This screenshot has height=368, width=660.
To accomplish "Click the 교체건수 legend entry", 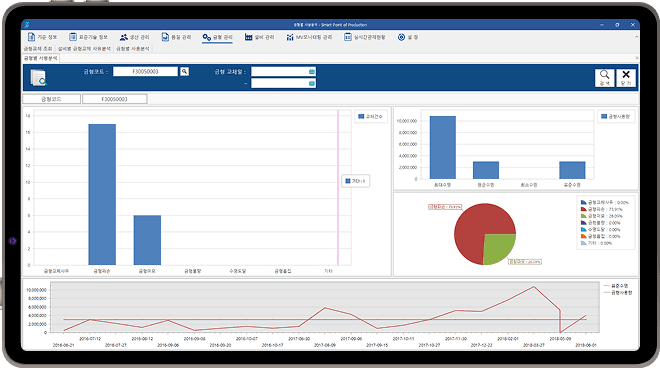I will 370,117.
